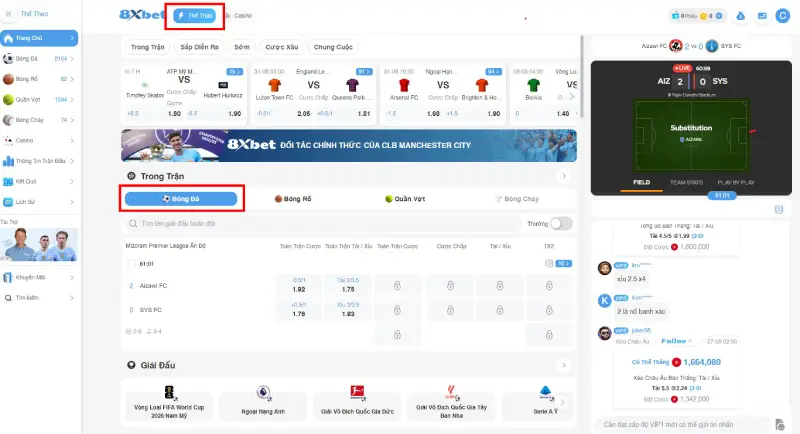Image resolution: width=800 pixels, height=434 pixels.
Task: Open the Arsenal FC vs Brighton match card
Action: [443, 94]
